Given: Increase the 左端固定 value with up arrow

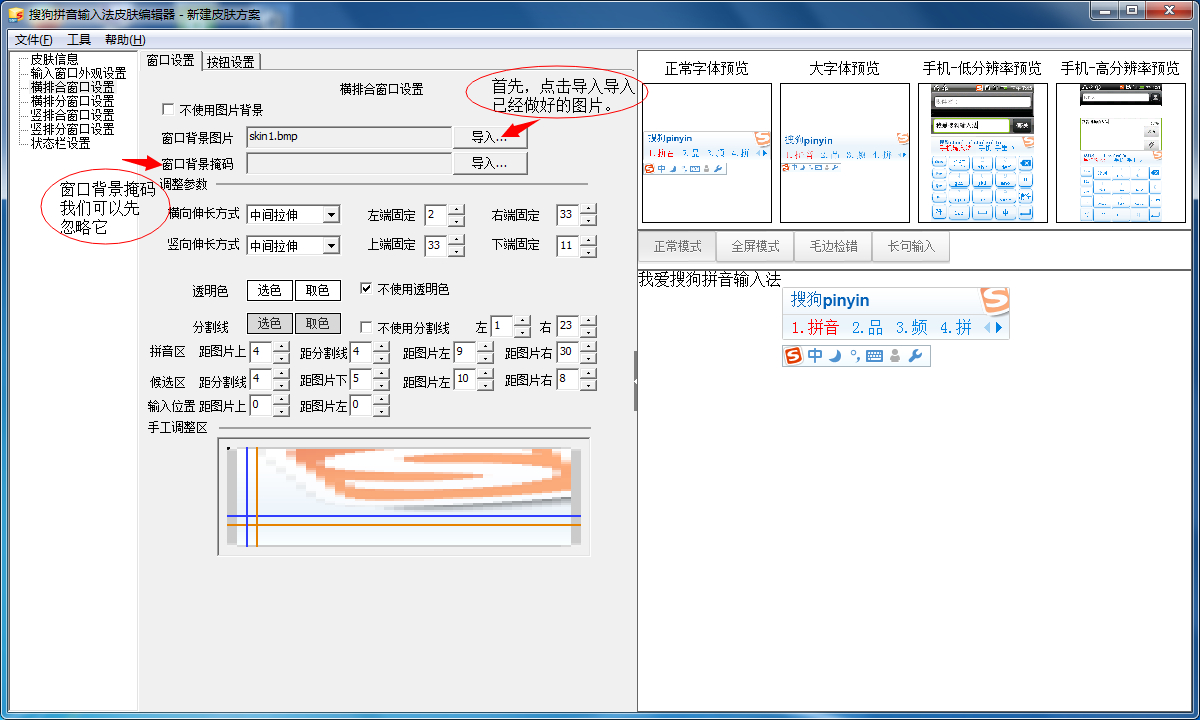Looking at the screenshot, I should 456,210.
